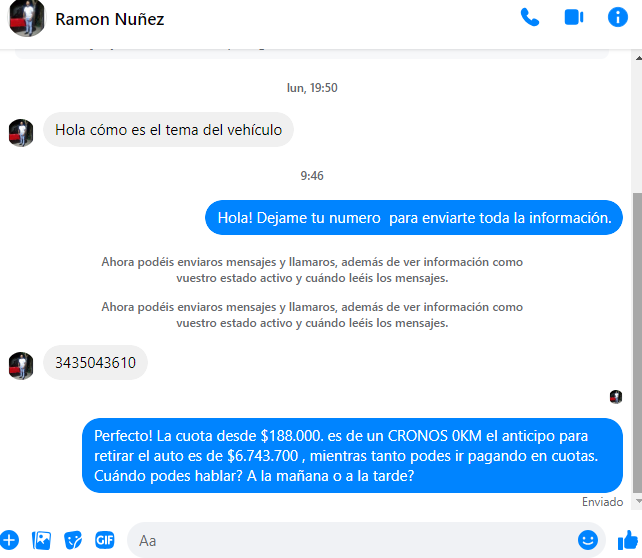Open the emoji picker
This screenshot has width=642, height=558.
588,540
